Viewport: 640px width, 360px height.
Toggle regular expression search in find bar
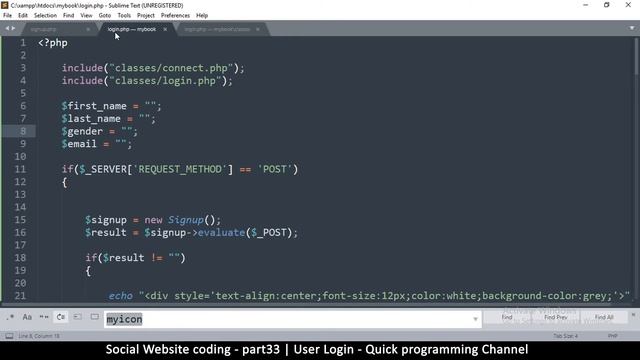click(x=10, y=317)
